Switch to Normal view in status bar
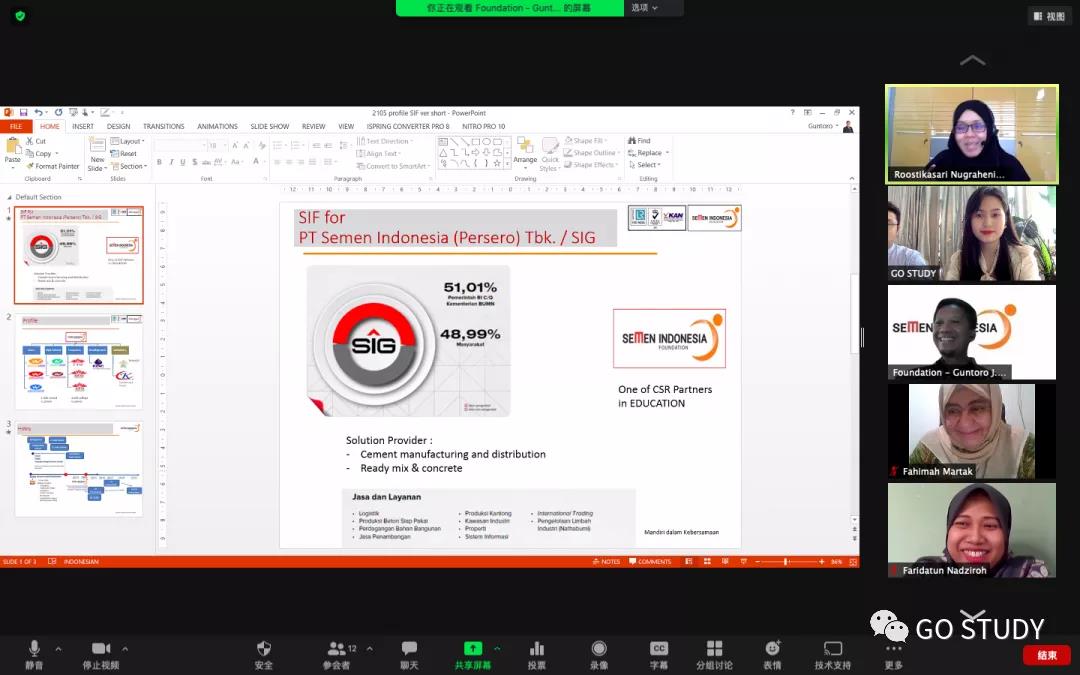 (689, 562)
